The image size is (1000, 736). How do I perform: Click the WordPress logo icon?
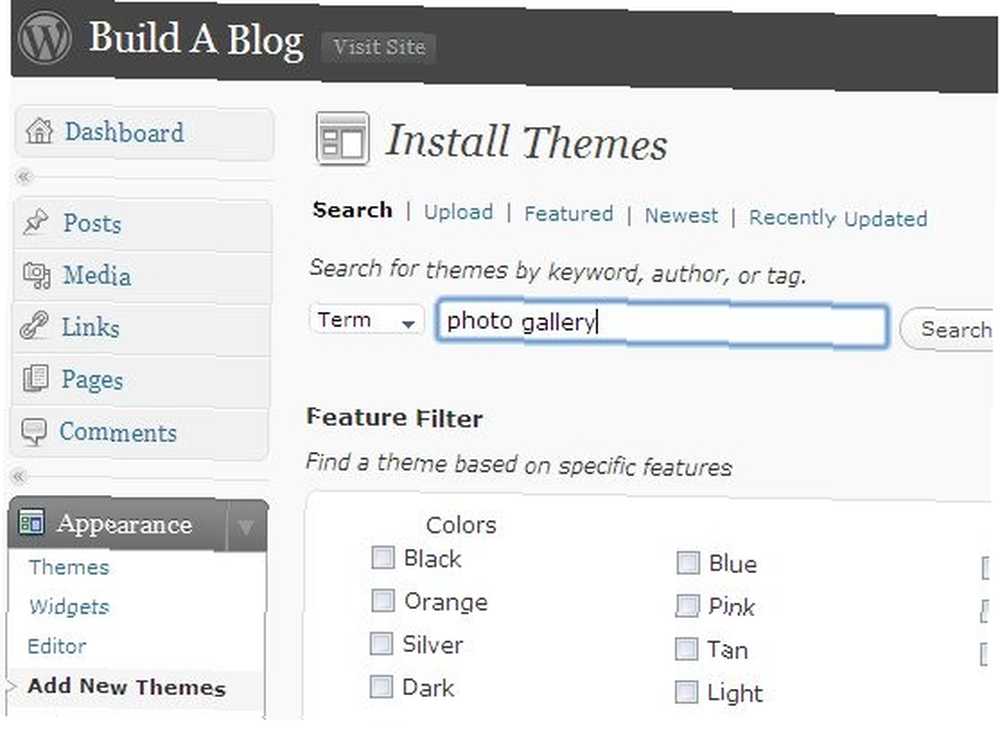pos(45,38)
